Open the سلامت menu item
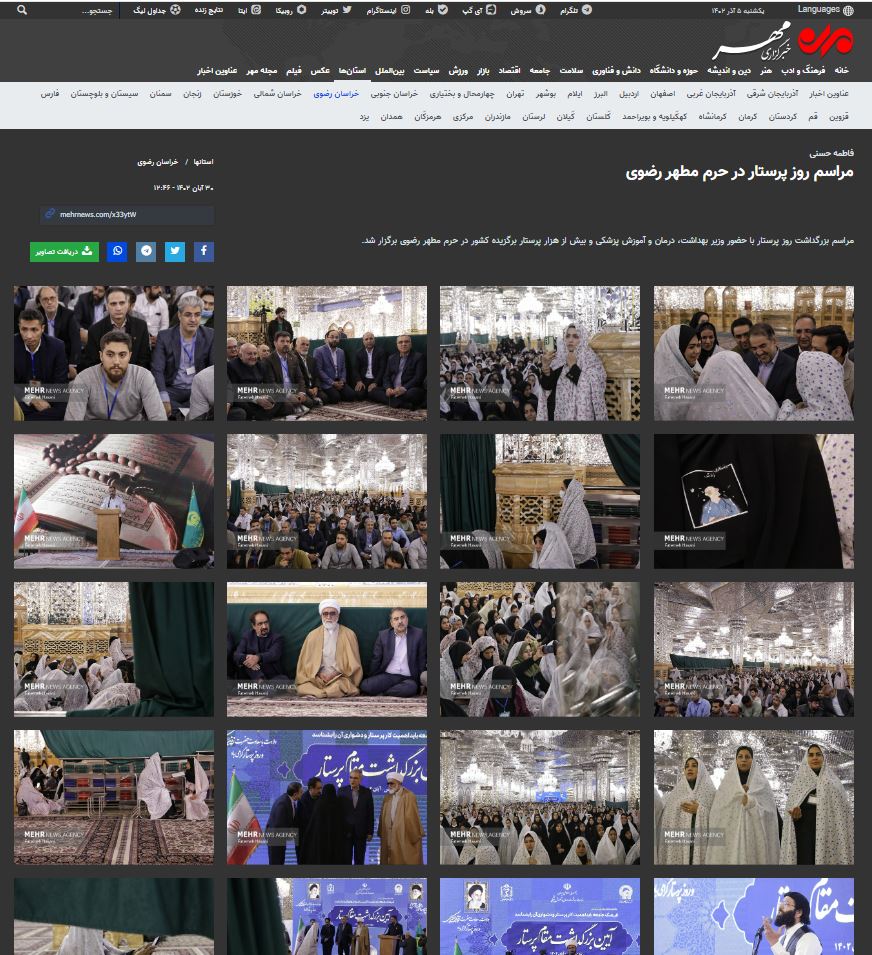 click(571, 71)
